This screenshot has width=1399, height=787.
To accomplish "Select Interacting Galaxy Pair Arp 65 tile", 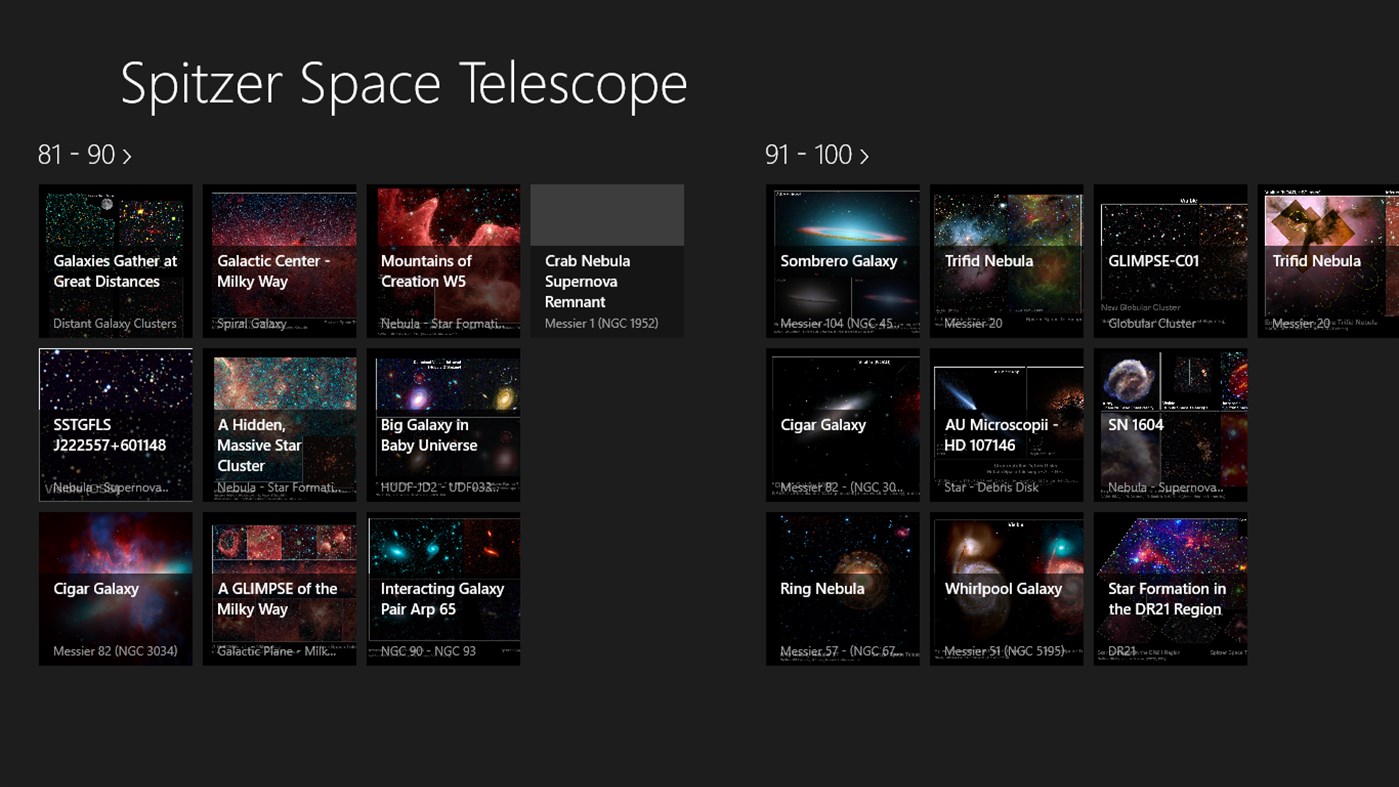I will [443, 588].
